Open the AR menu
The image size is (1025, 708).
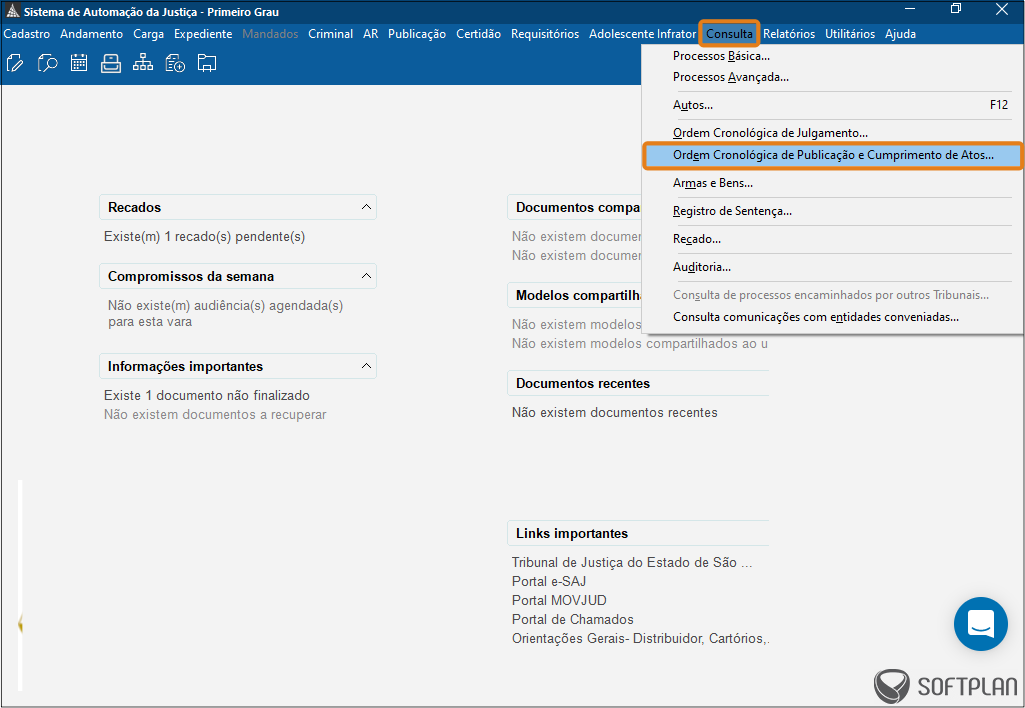click(371, 34)
